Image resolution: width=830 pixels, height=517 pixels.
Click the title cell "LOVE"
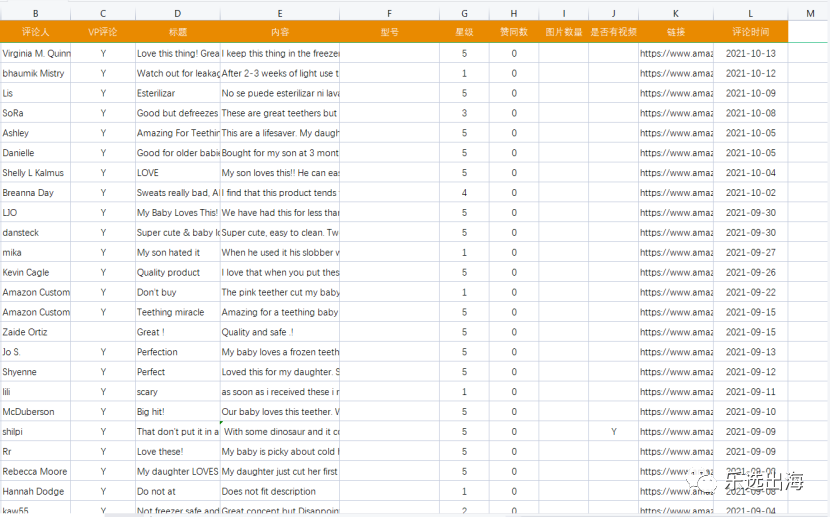pyautogui.click(x=177, y=173)
